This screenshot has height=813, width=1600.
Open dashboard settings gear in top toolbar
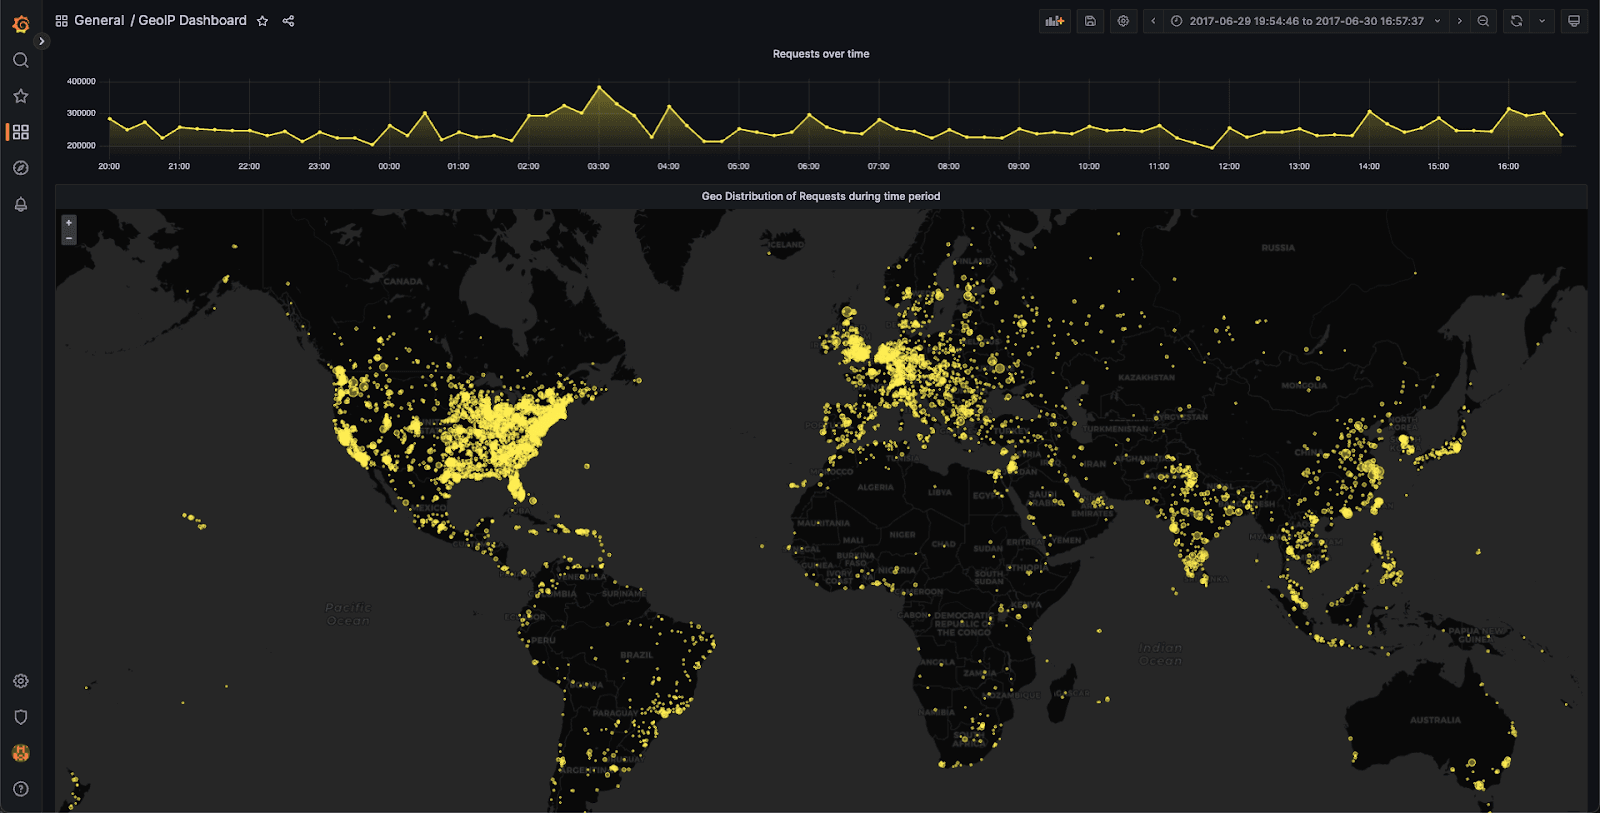pos(1123,21)
